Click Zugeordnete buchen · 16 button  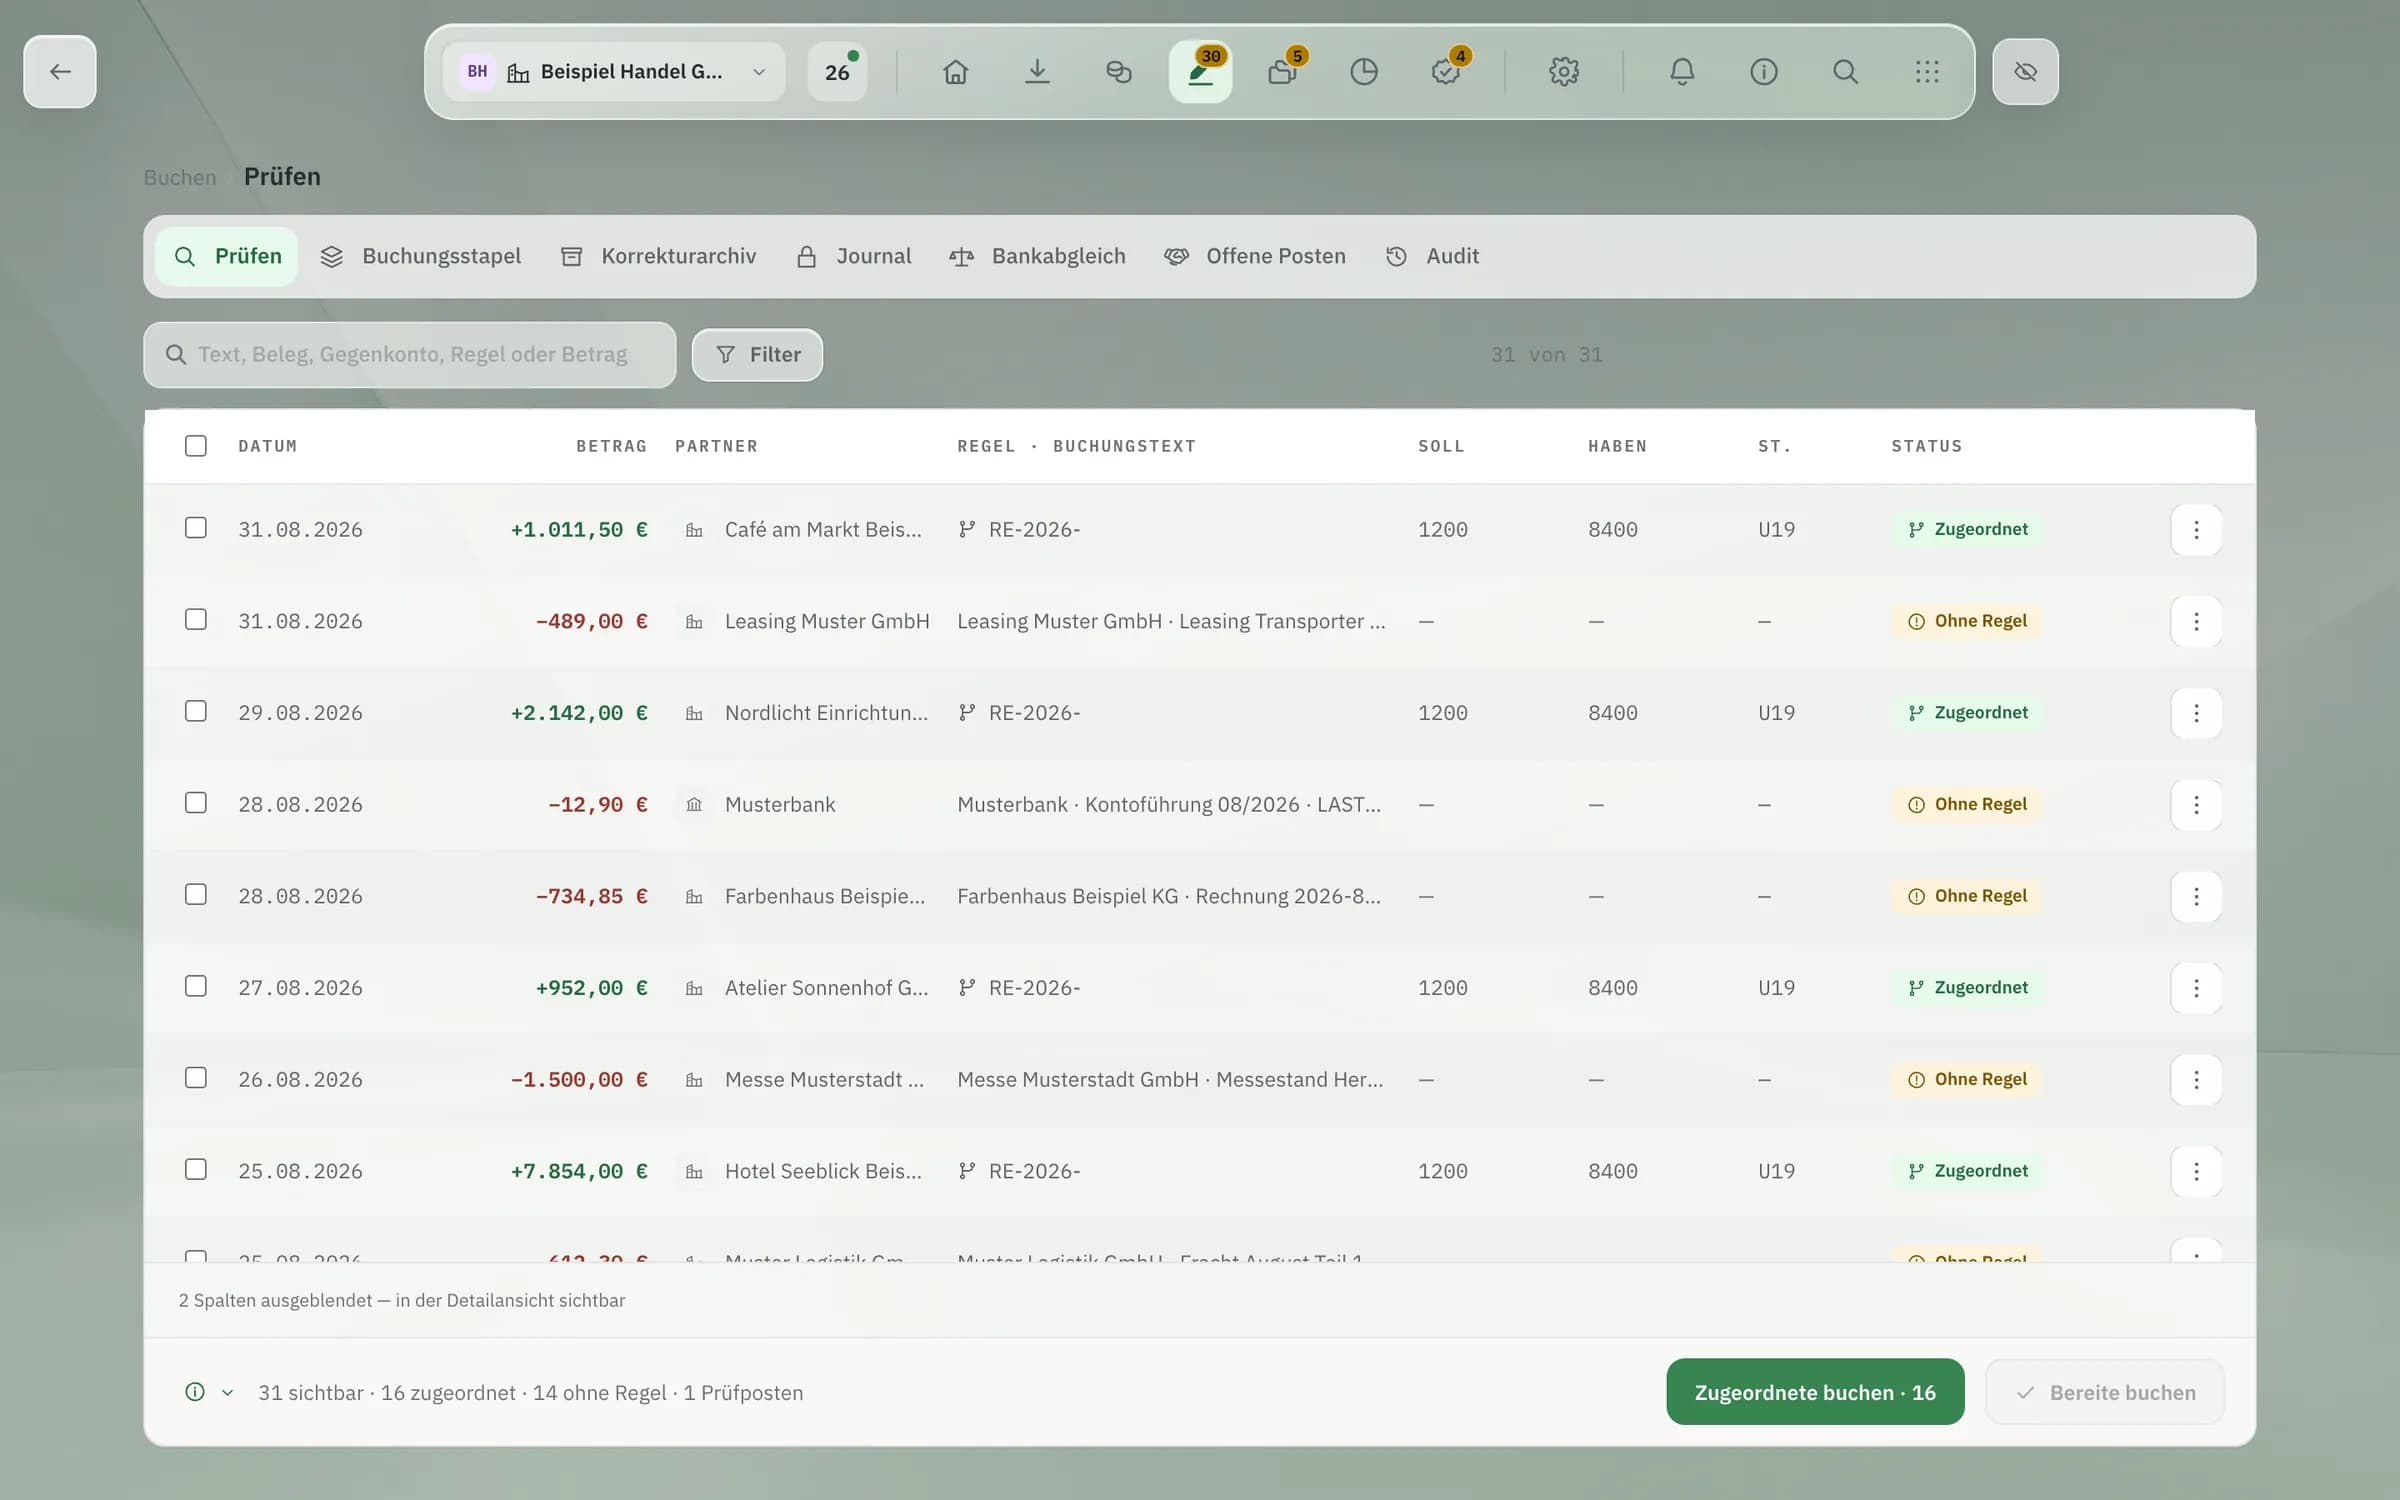coord(1815,1392)
